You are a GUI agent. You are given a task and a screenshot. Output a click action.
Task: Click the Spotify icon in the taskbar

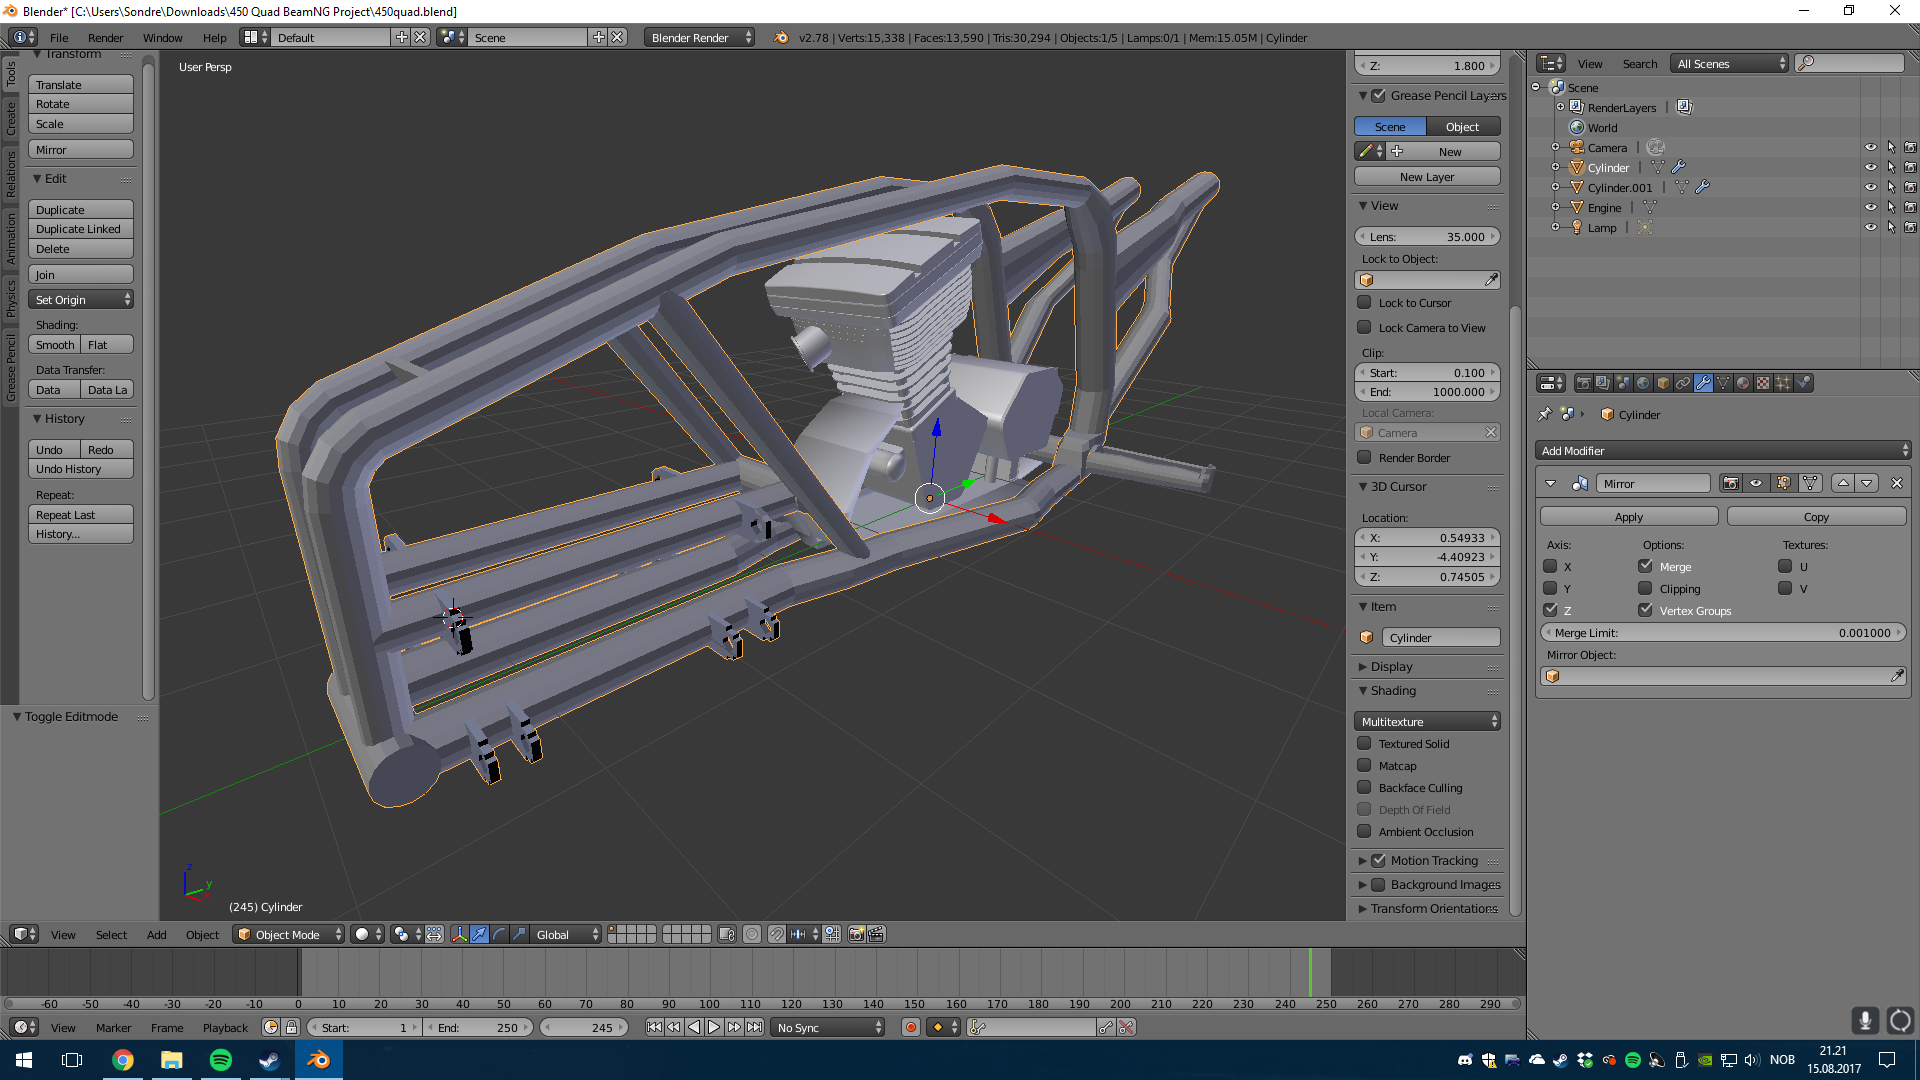[220, 1060]
